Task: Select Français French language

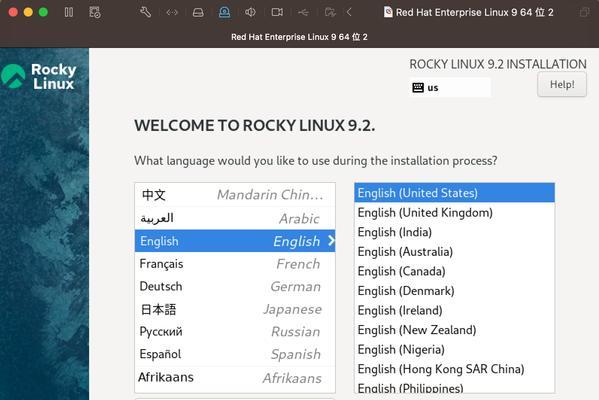Action: pyautogui.click(x=235, y=264)
